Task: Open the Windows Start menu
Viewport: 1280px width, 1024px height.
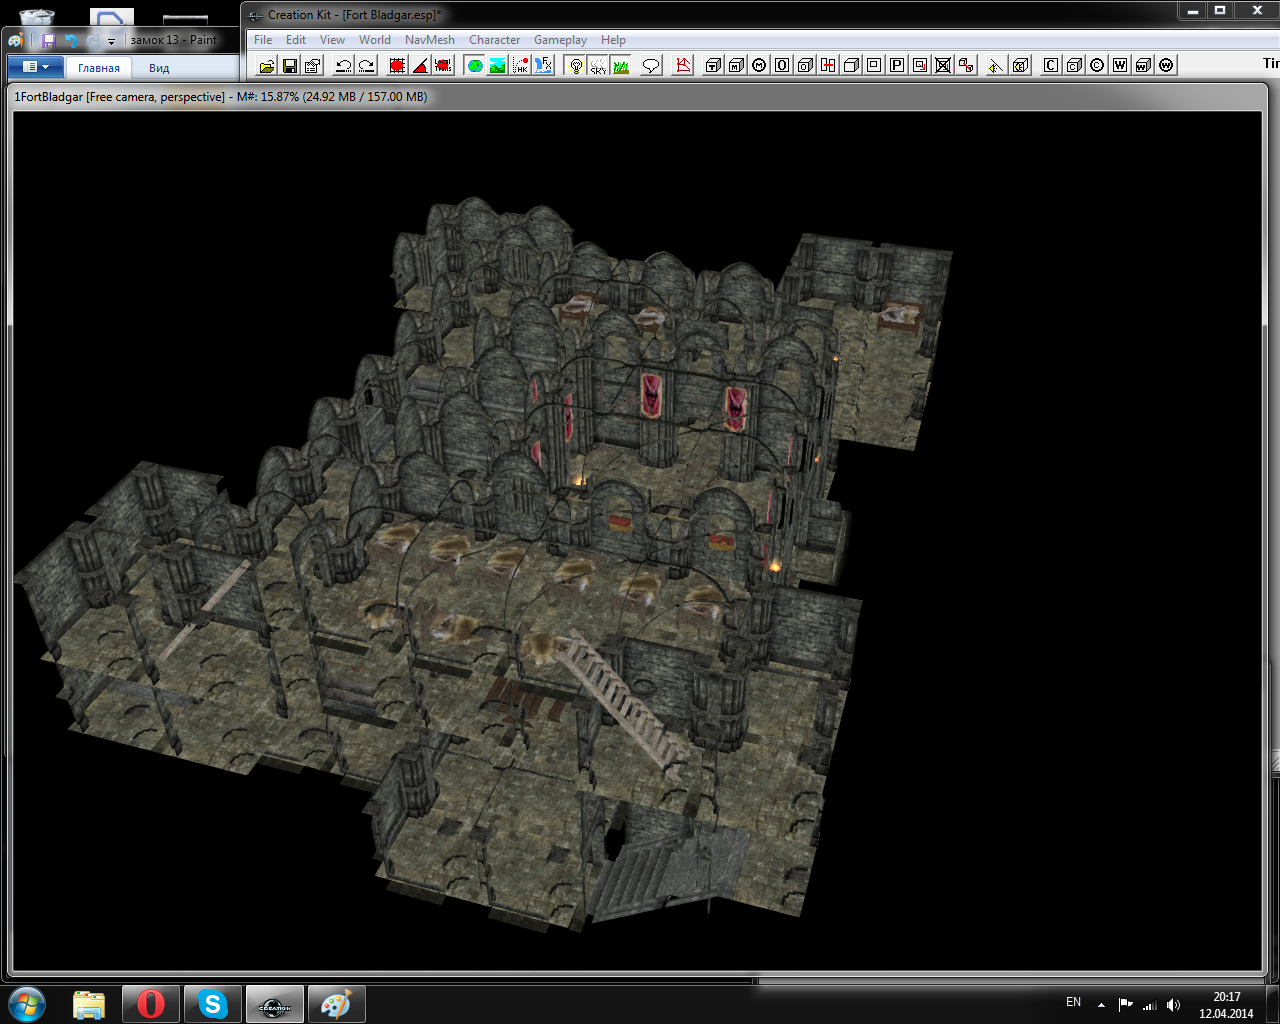Action: pos(27,1003)
